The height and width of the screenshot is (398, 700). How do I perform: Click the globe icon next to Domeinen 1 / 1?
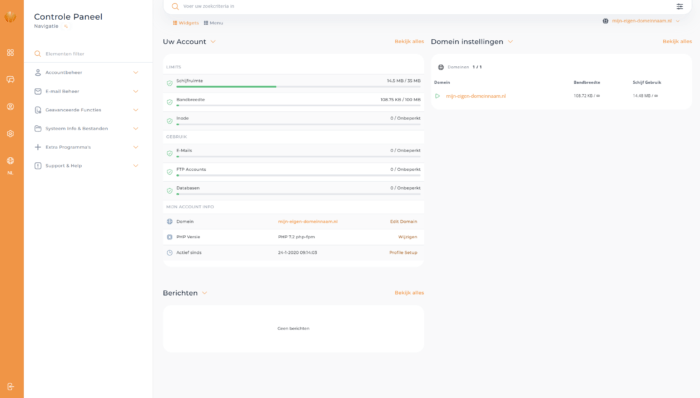point(441,67)
